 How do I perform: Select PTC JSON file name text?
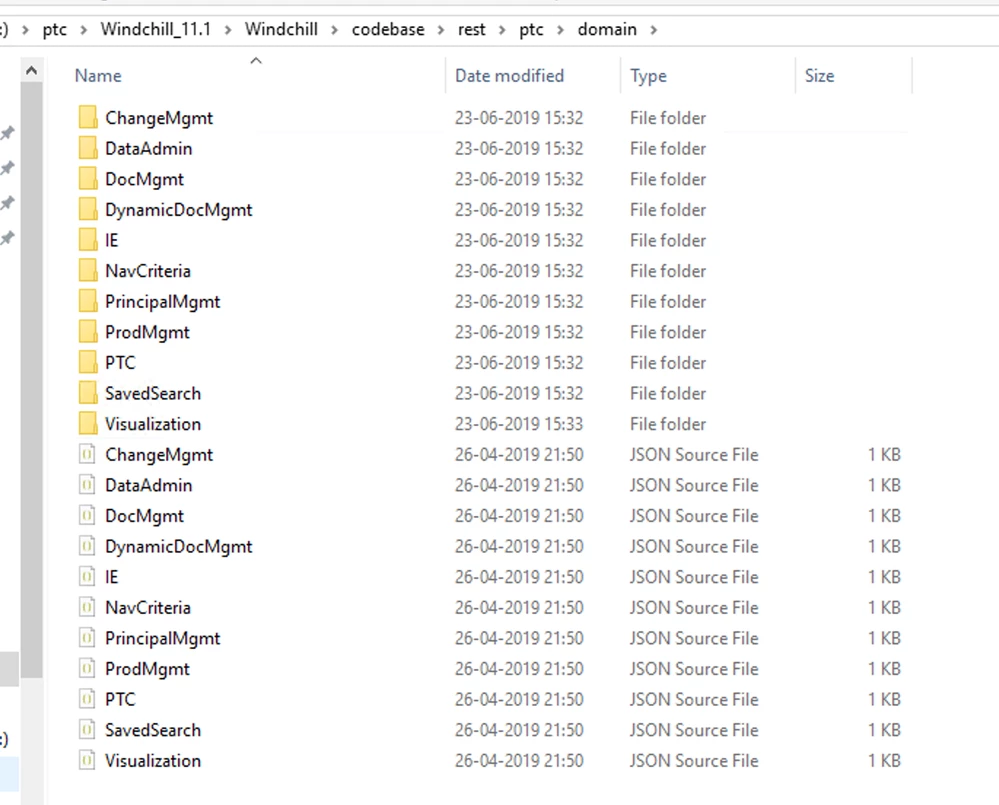click(120, 699)
